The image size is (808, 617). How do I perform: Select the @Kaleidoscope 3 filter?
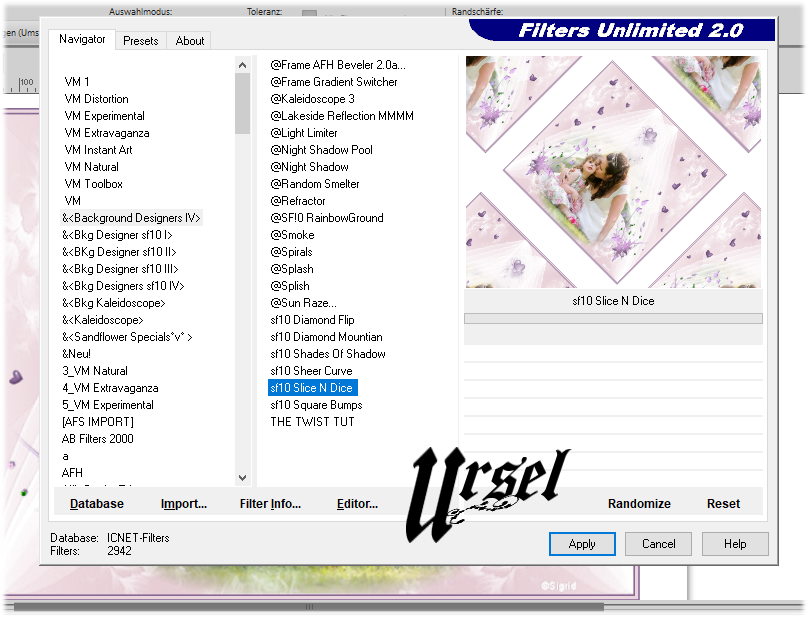[x=312, y=99]
